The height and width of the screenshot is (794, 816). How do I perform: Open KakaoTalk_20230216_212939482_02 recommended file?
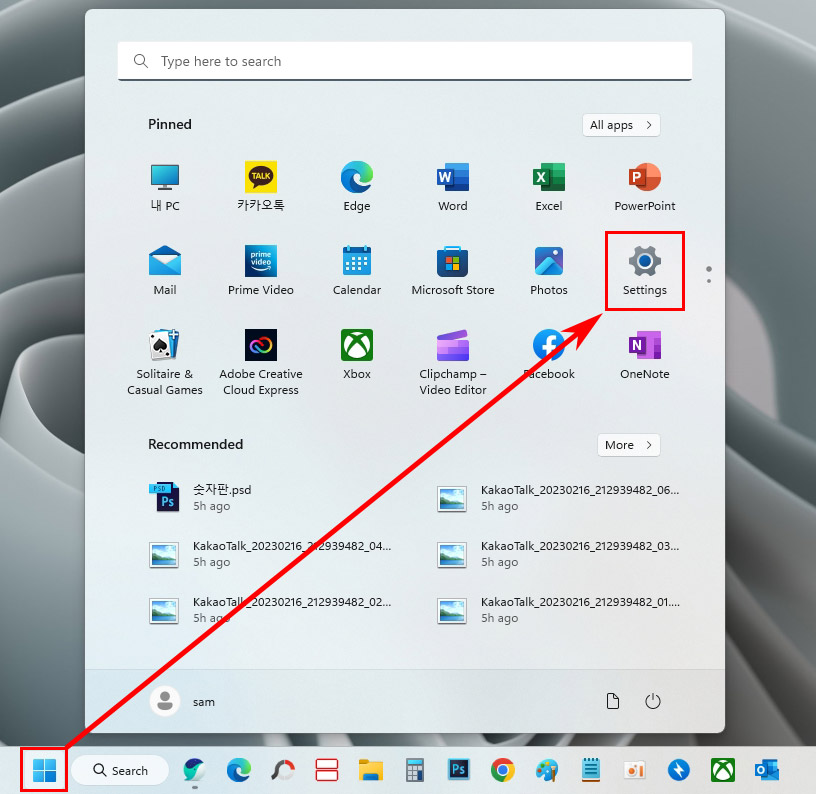269,610
